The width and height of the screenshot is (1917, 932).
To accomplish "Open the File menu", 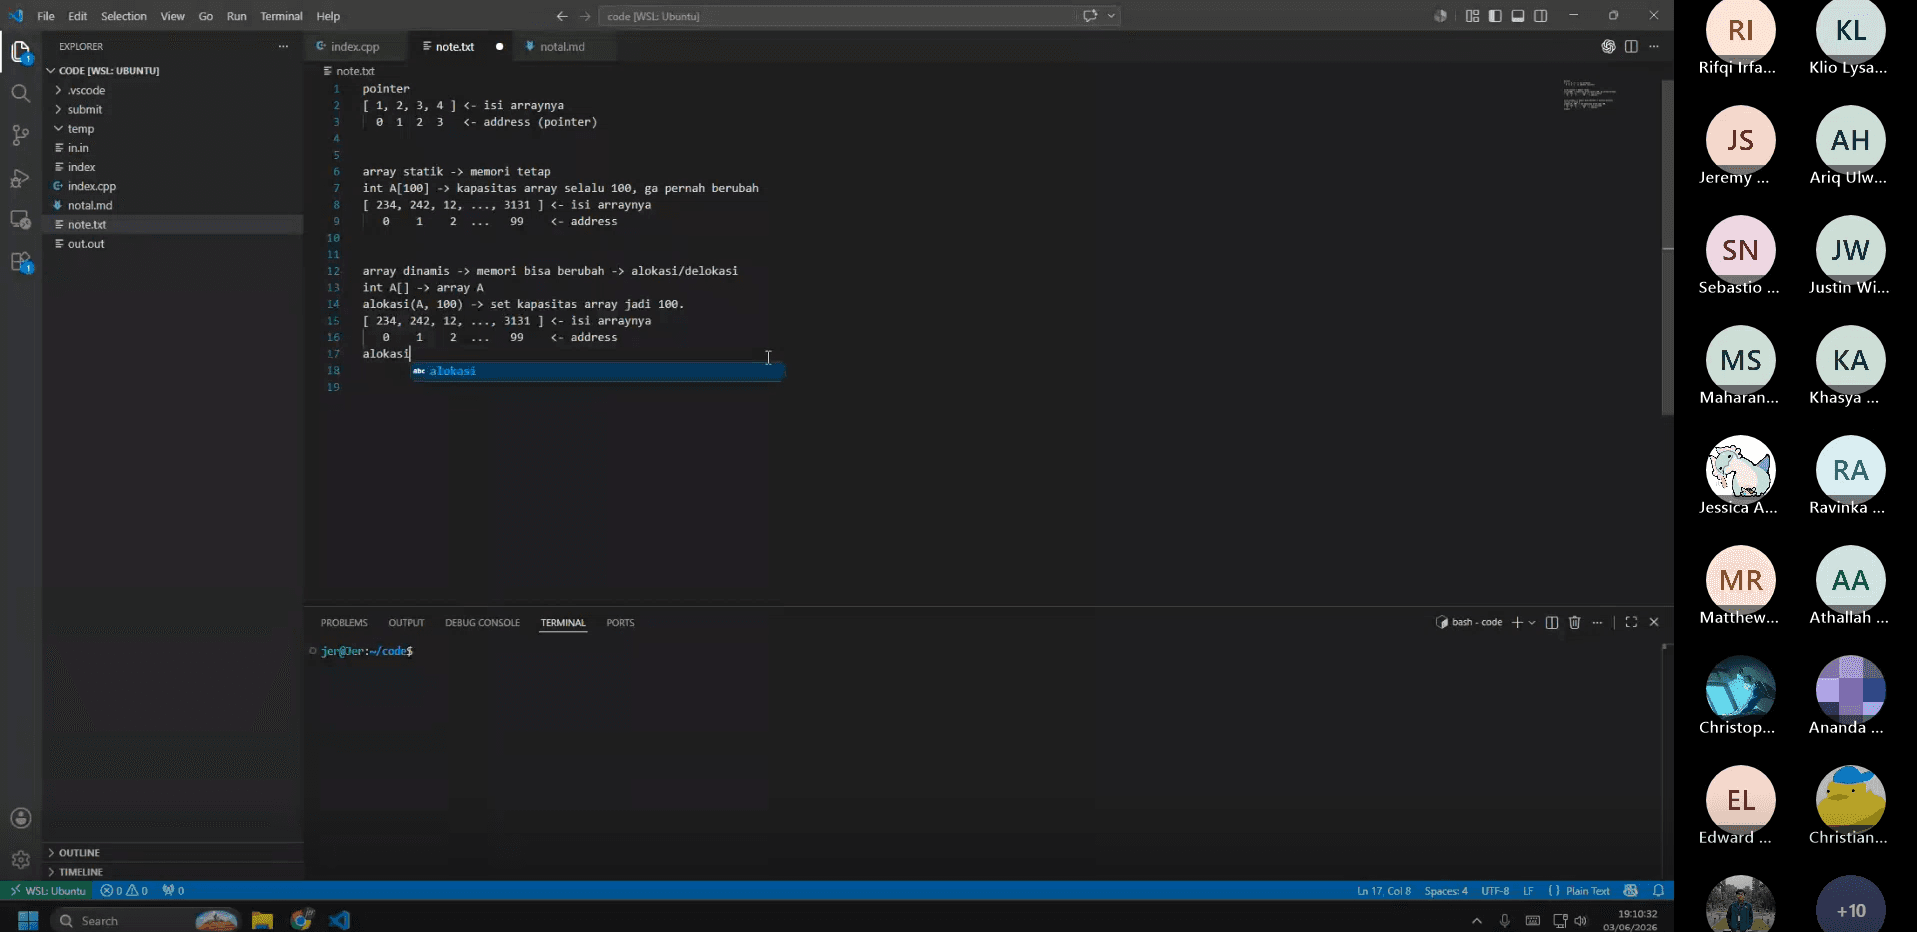I will [46, 16].
